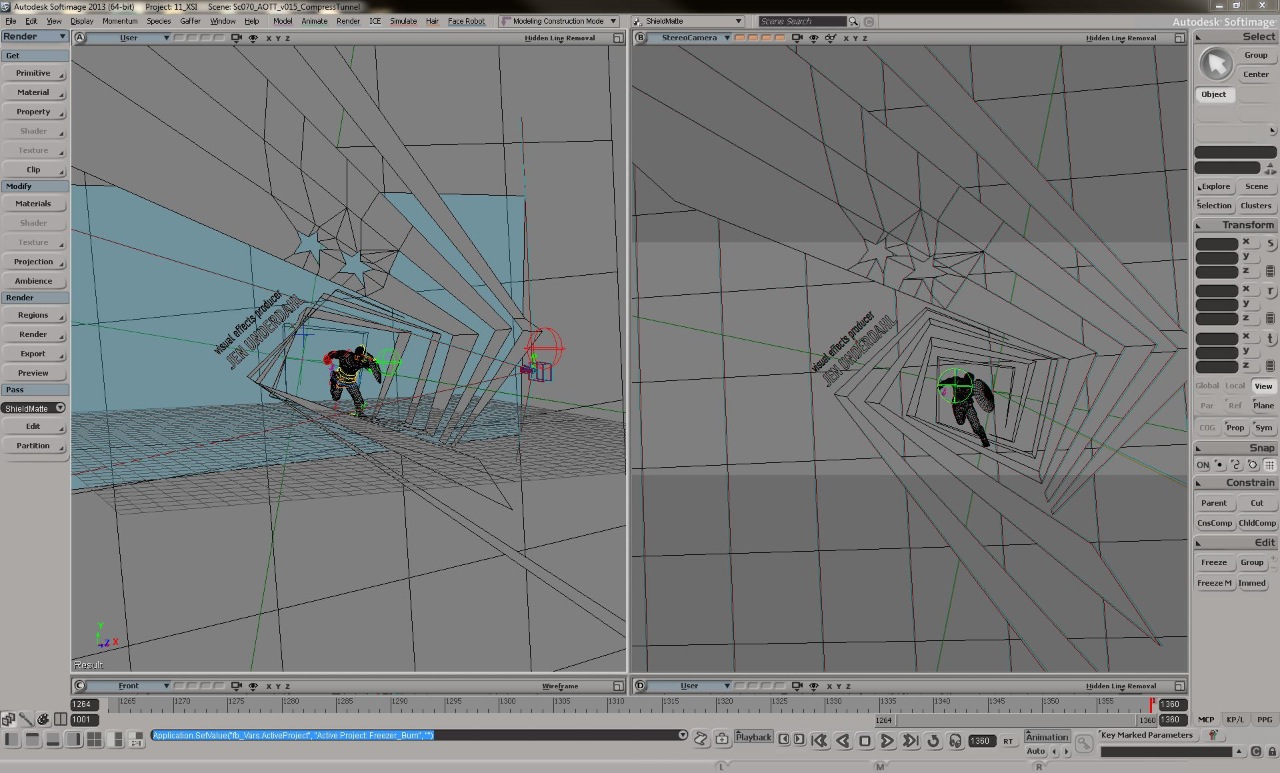Click the Freeze button
1280x773 pixels.
tap(1214, 562)
